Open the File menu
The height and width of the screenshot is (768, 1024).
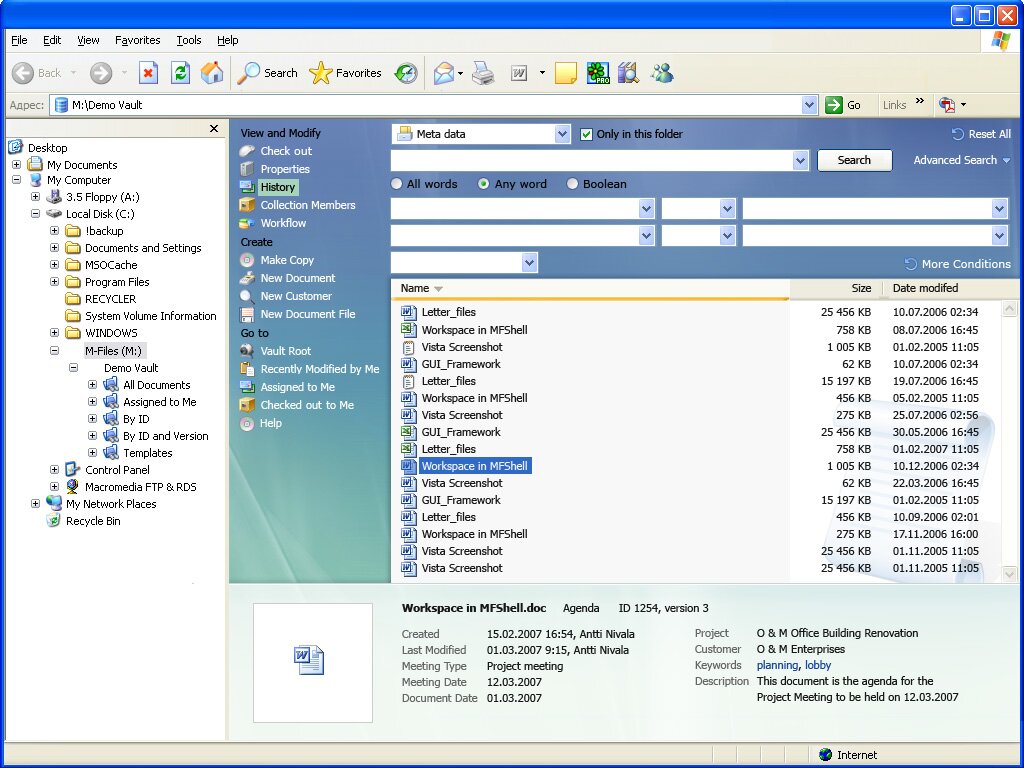(19, 40)
